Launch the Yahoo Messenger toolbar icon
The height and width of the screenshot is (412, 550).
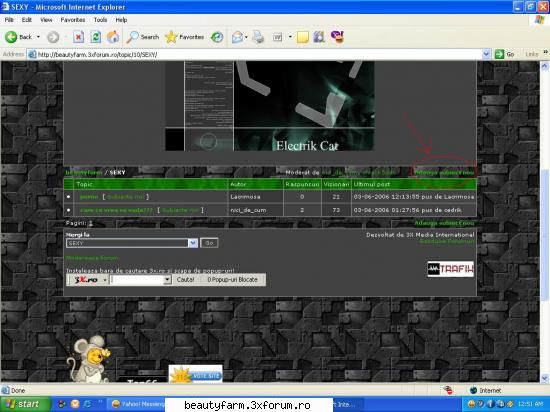pos(337,37)
